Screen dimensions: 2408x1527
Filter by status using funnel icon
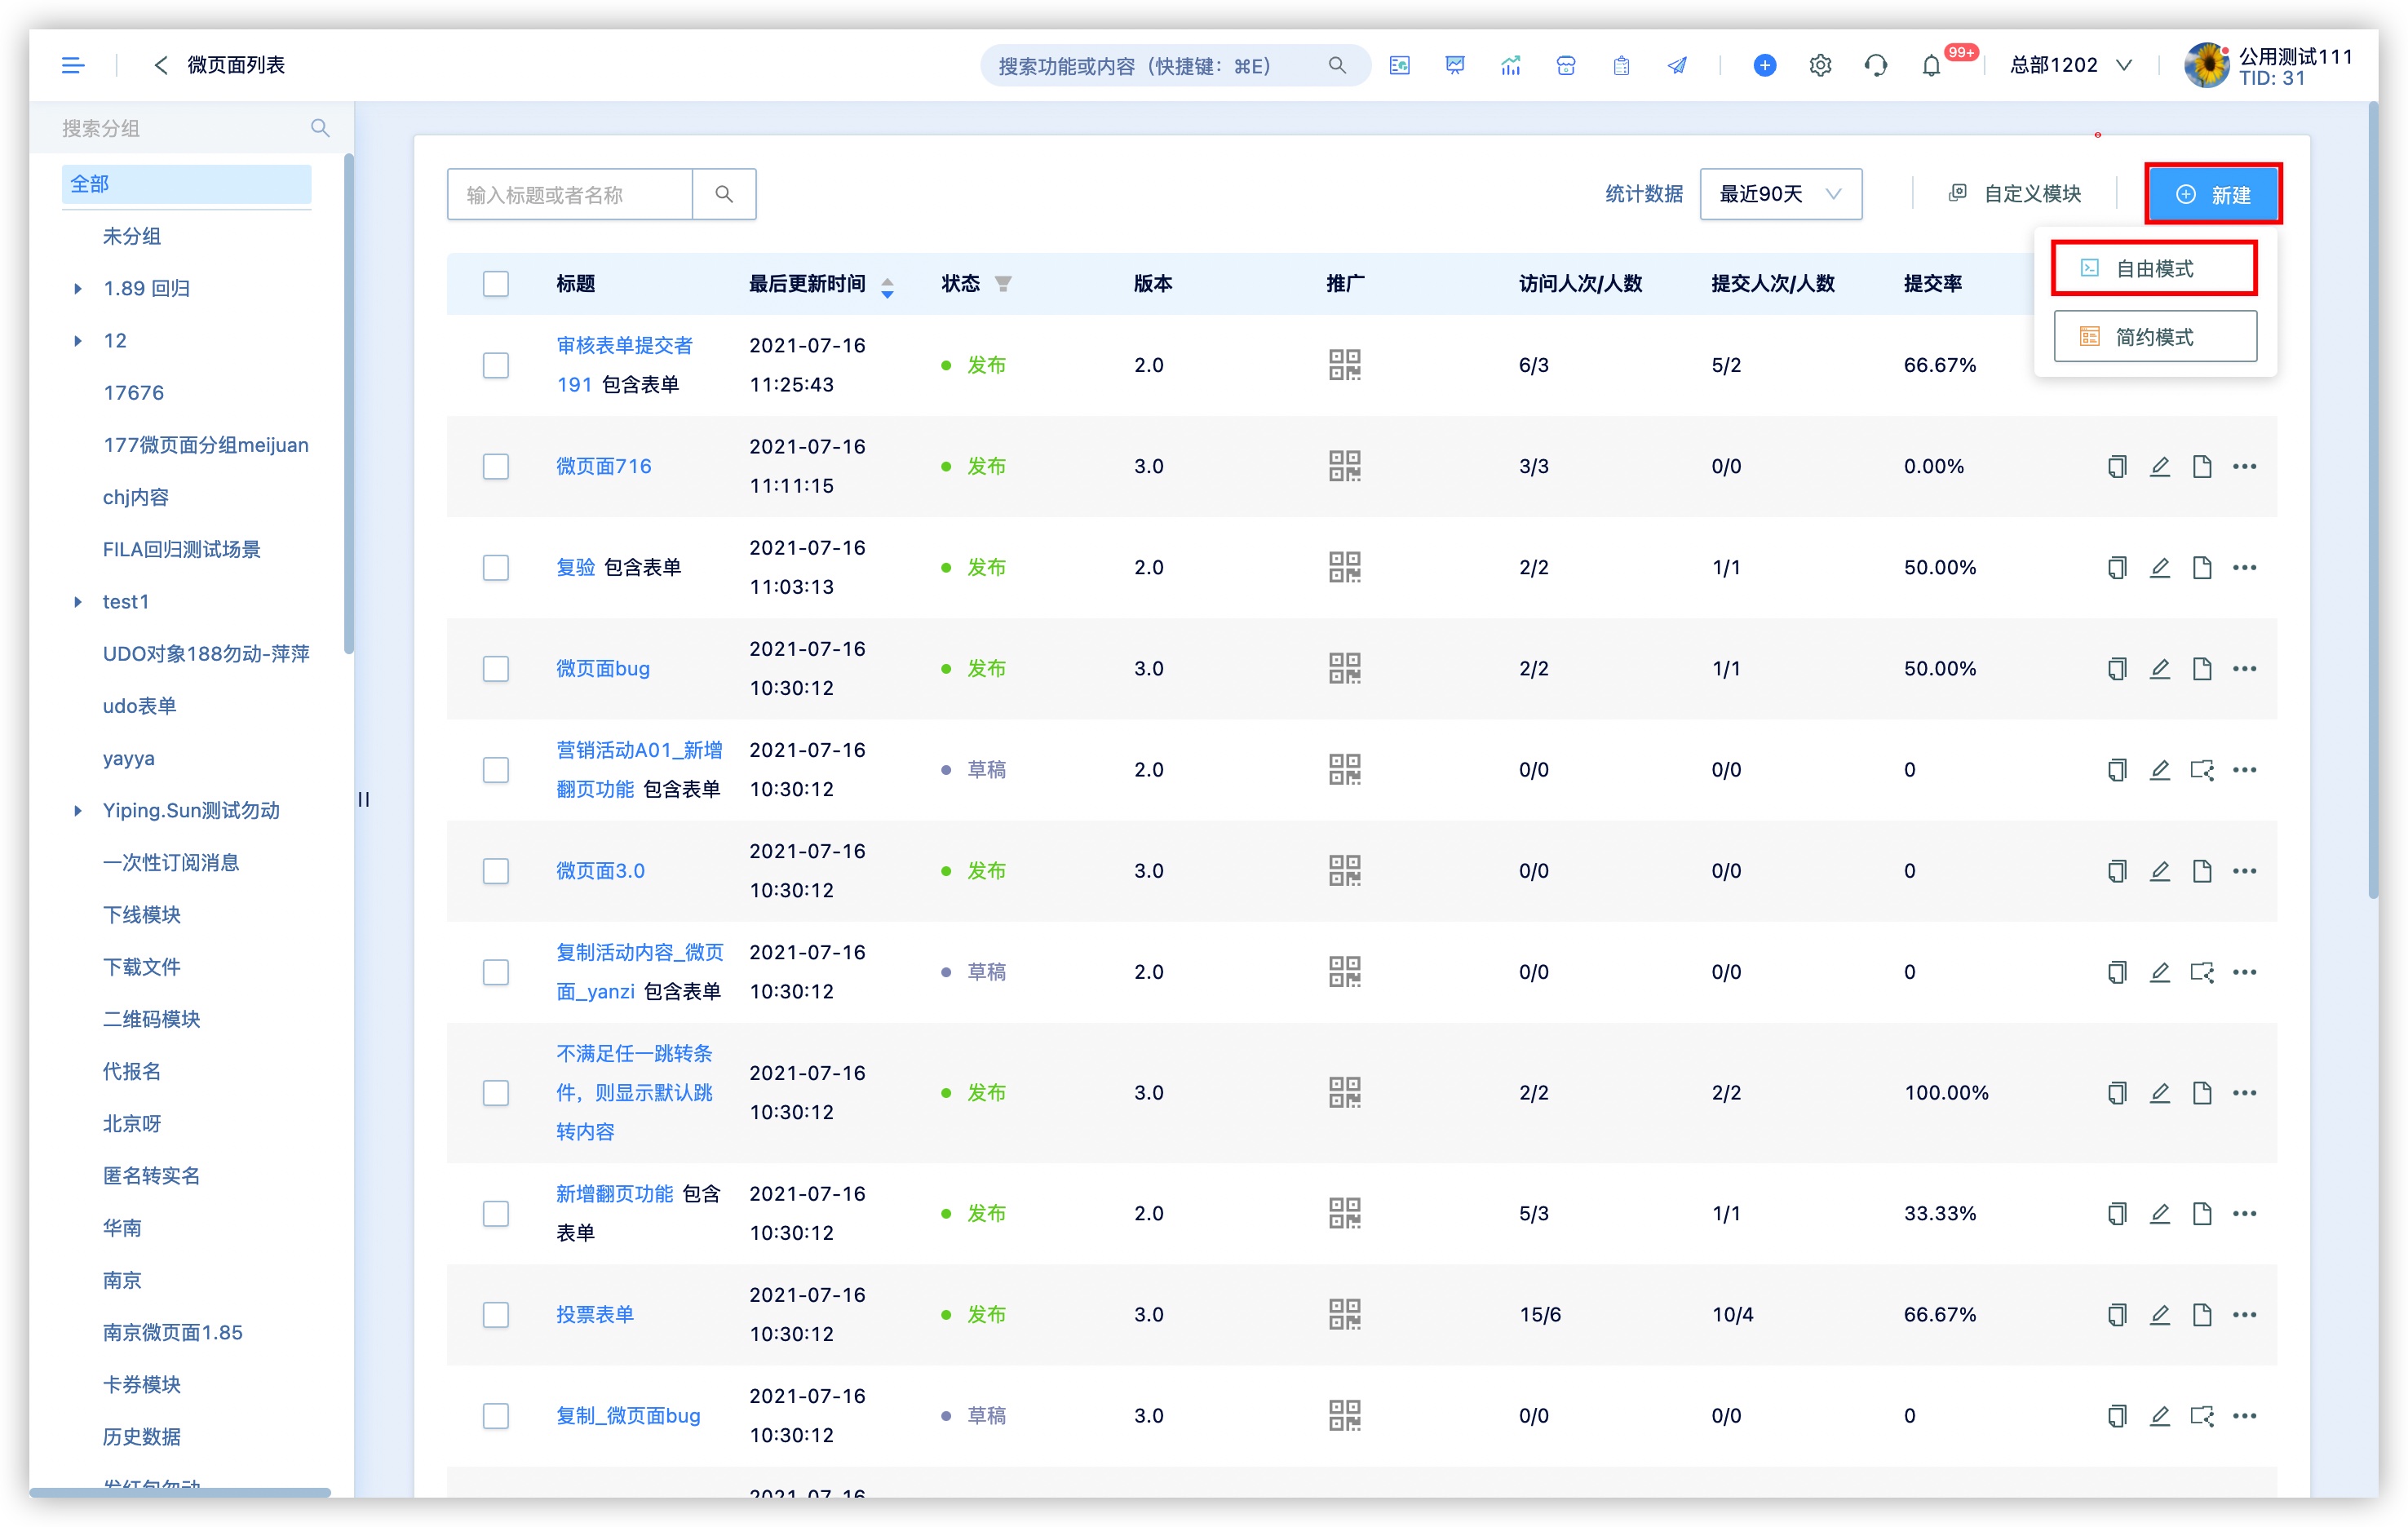(1003, 284)
